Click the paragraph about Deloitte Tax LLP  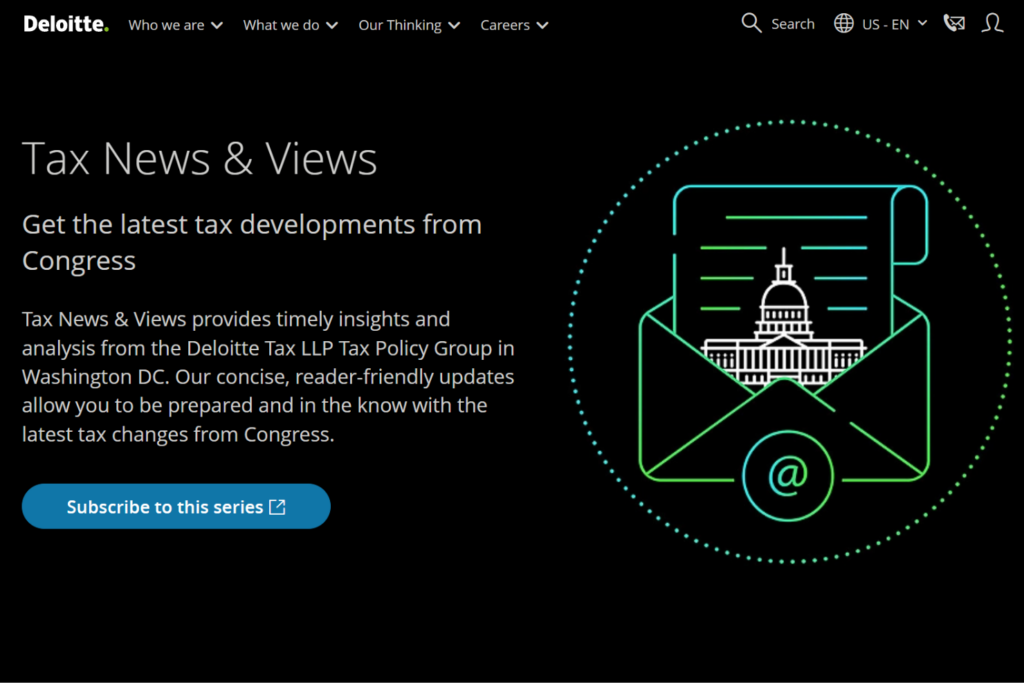(x=268, y=377)
